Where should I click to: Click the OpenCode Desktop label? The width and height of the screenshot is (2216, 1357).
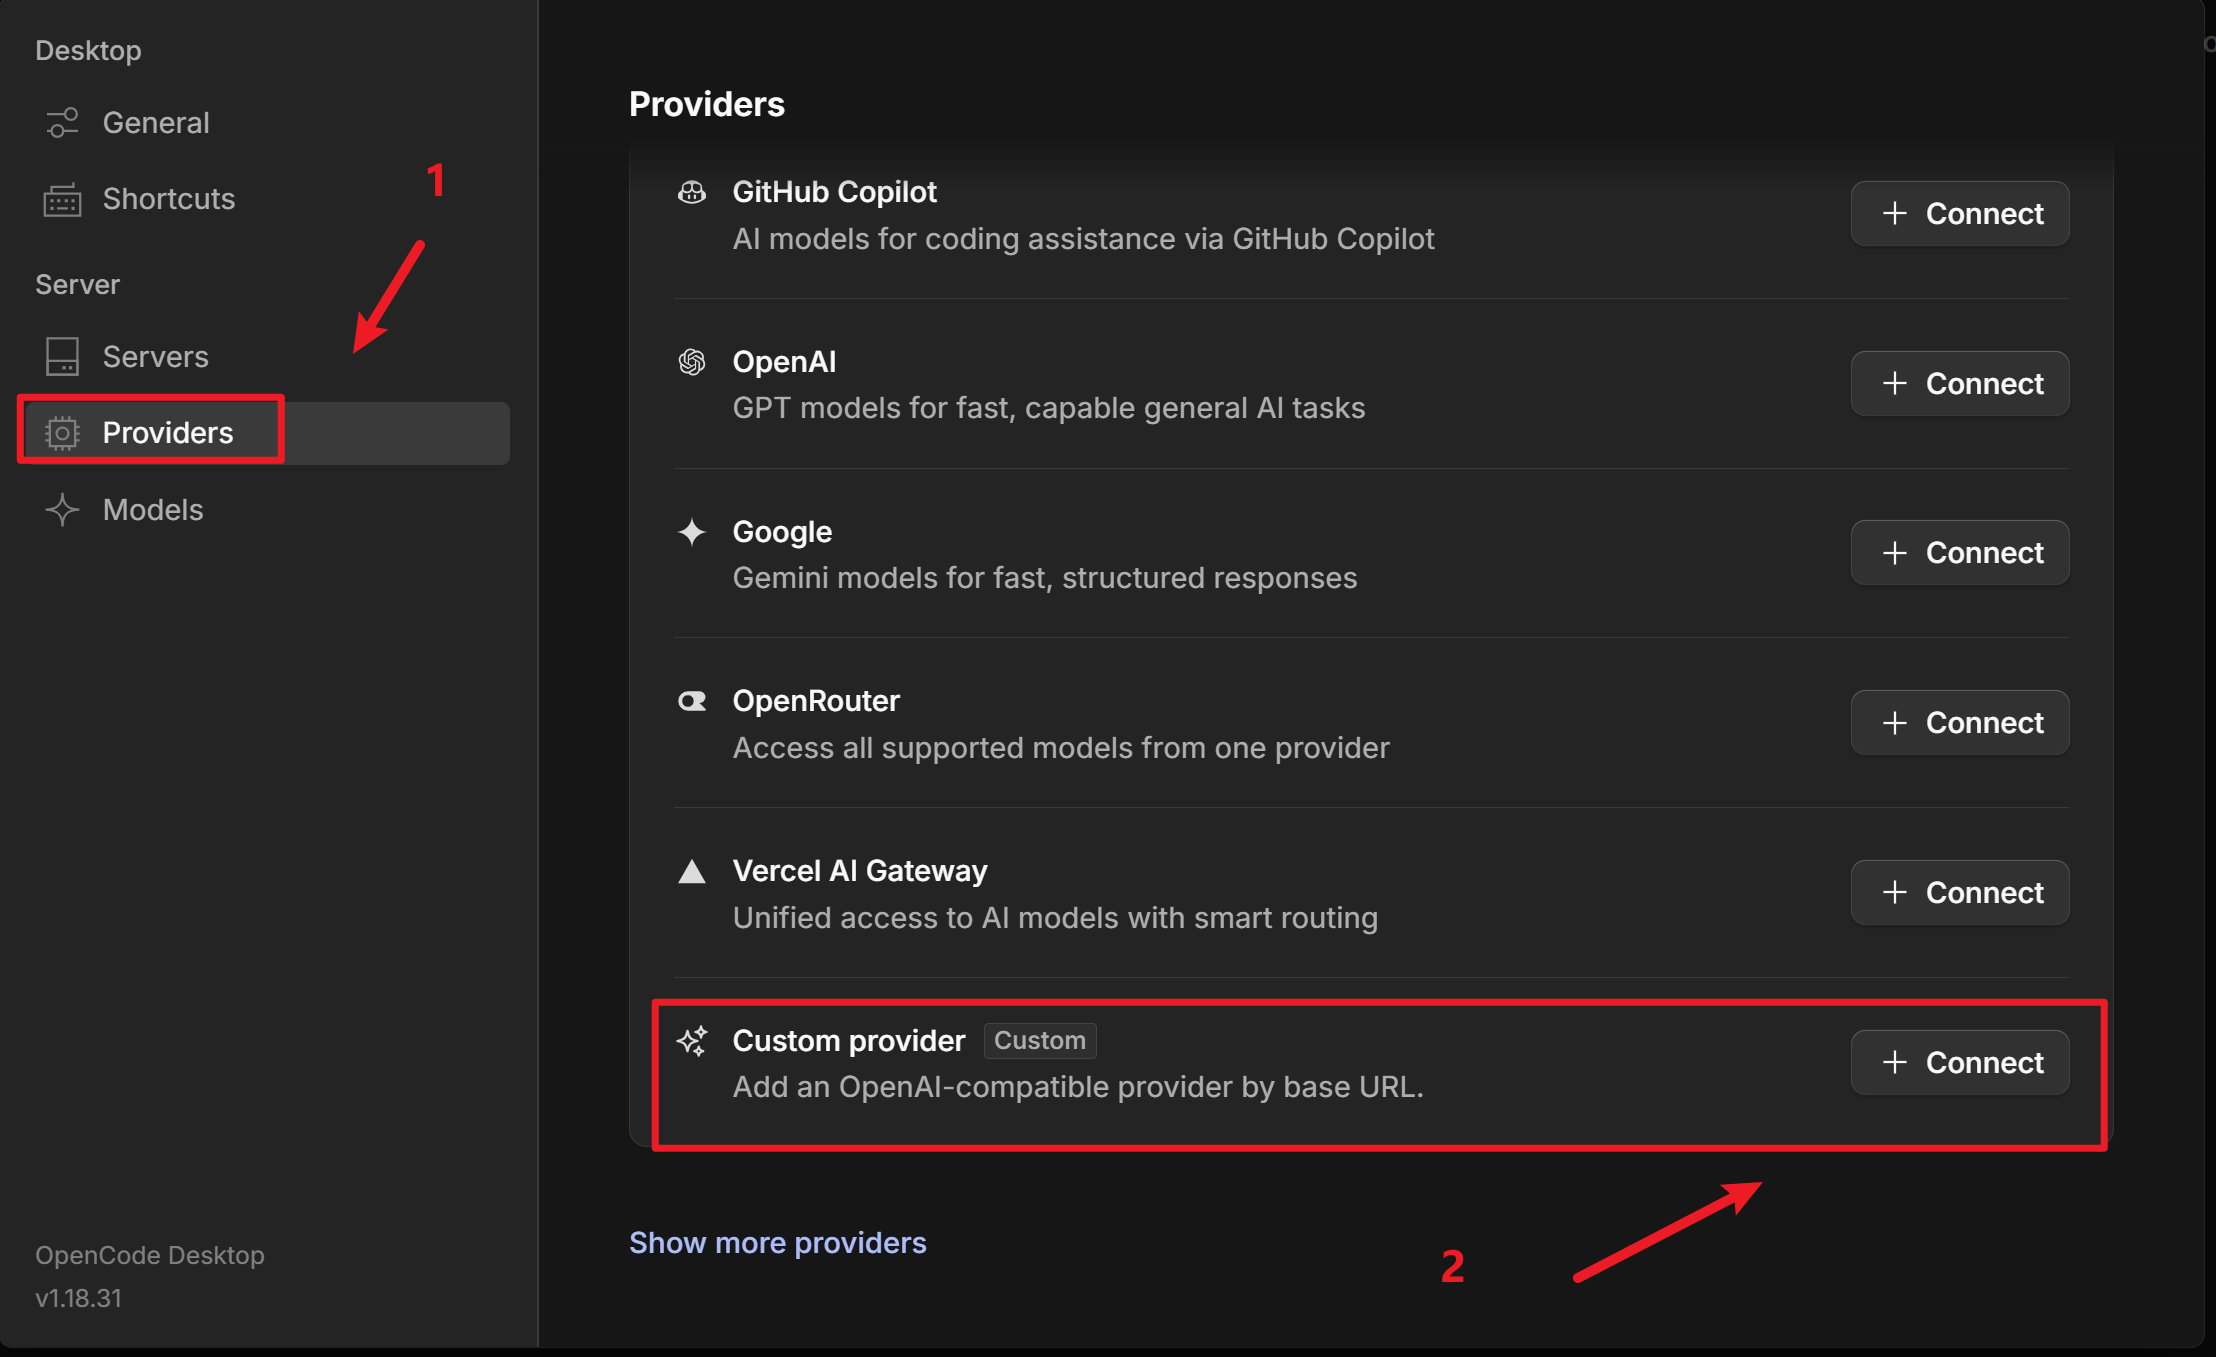tap(150, 1255)
